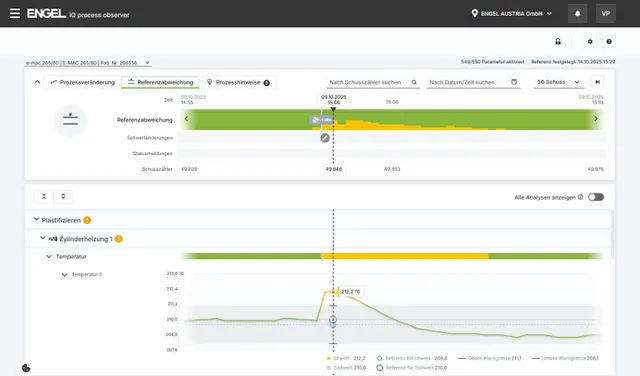
Task: Click the blue reference circle marker on chart
Action: (x=333, y=325)
